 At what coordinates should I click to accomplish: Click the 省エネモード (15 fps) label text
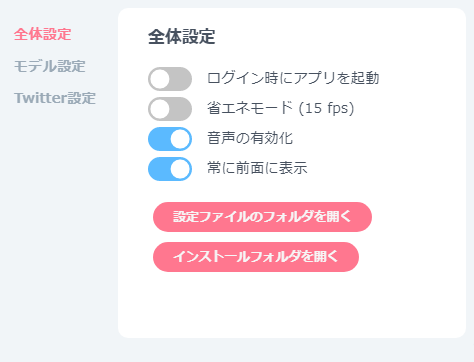[x=280, y=108]
